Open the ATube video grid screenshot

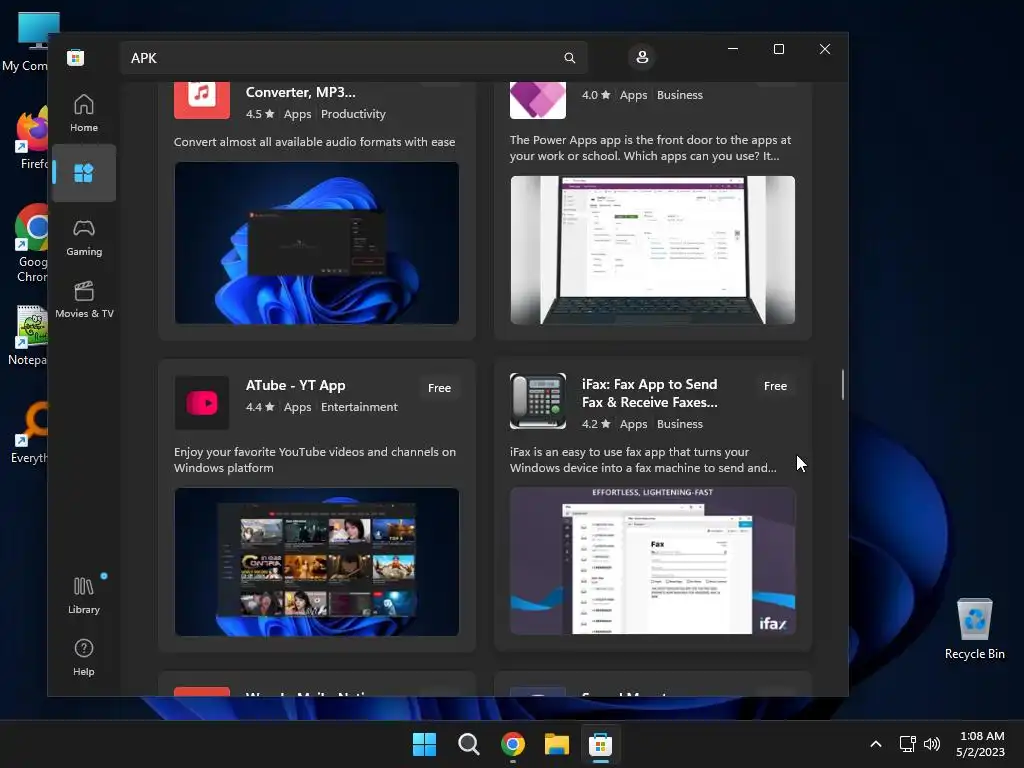317,562
